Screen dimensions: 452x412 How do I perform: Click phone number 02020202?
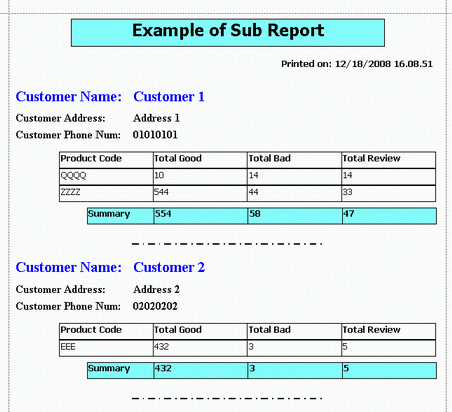coord(155,306)
